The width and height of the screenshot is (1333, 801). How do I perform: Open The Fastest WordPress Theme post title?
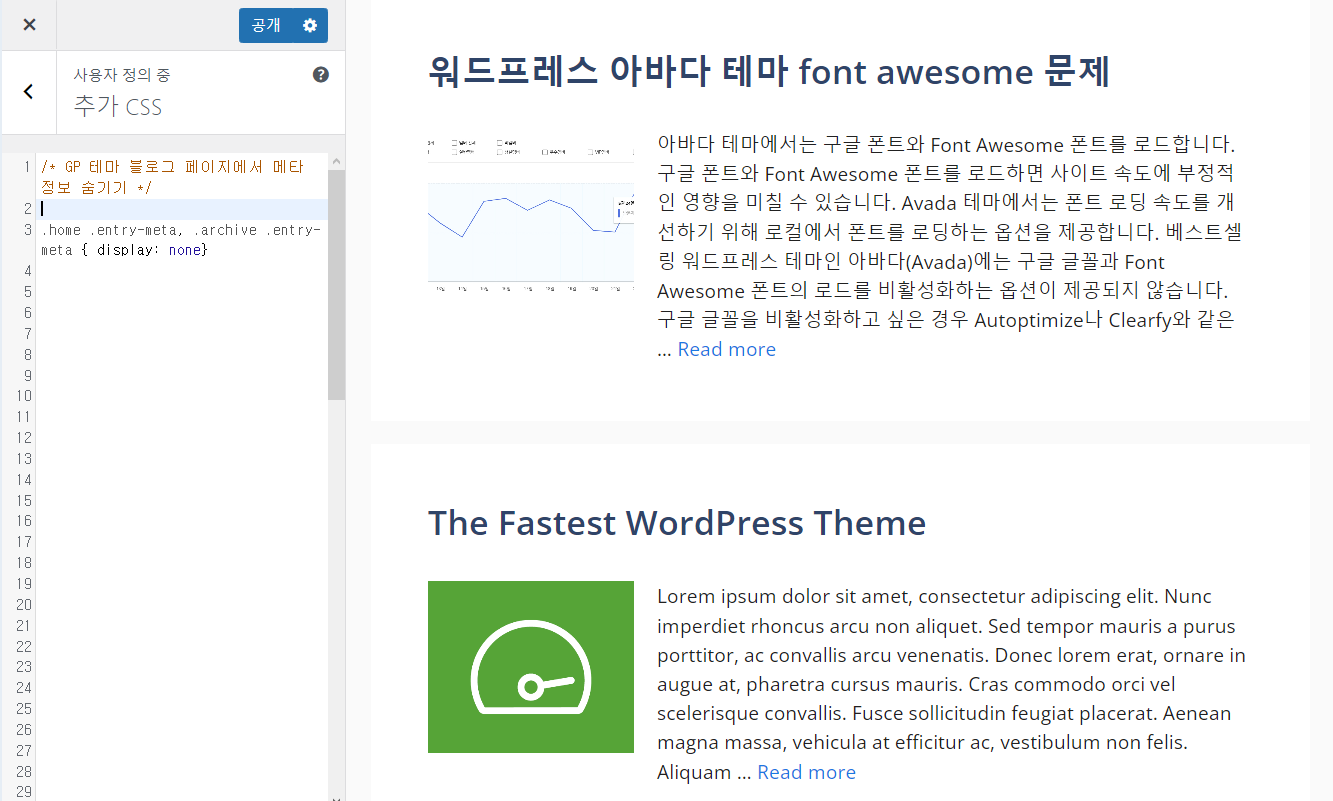coord(677,523)
